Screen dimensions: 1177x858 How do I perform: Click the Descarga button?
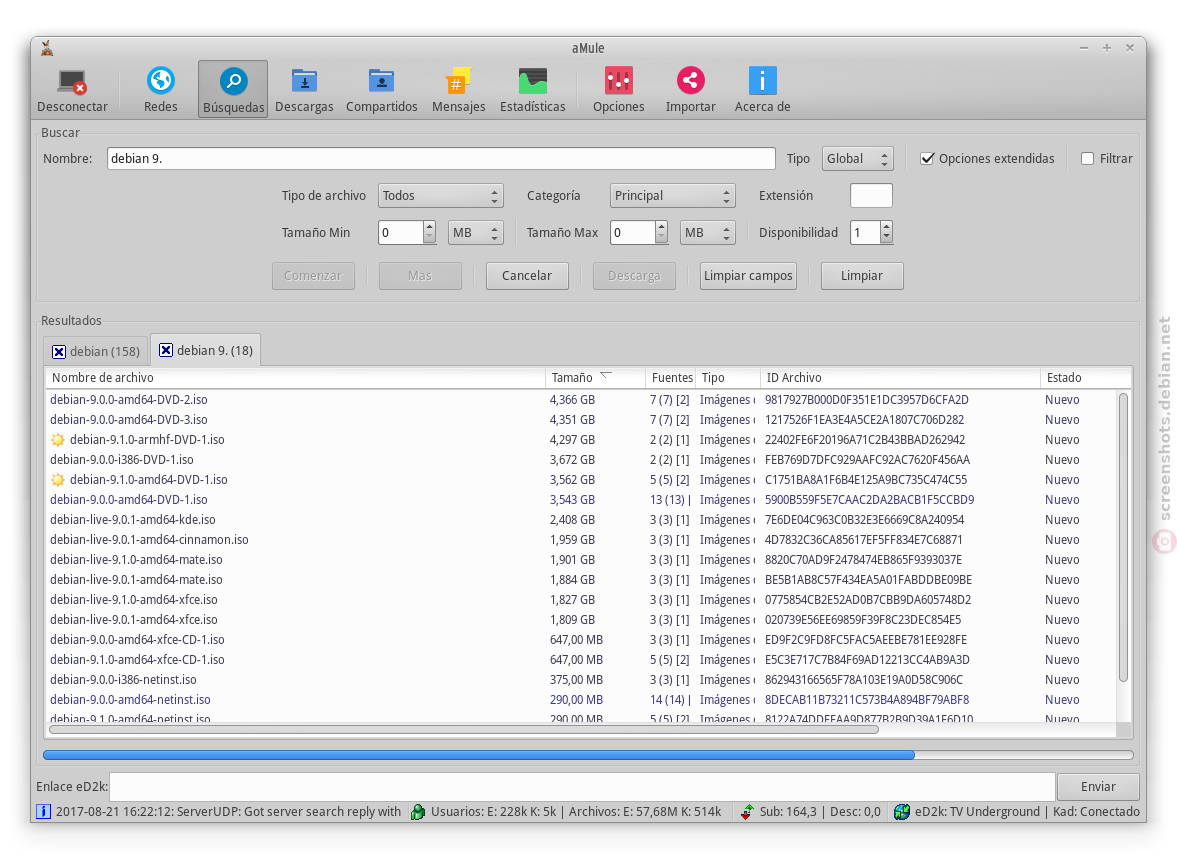click(x=634, y=275)
